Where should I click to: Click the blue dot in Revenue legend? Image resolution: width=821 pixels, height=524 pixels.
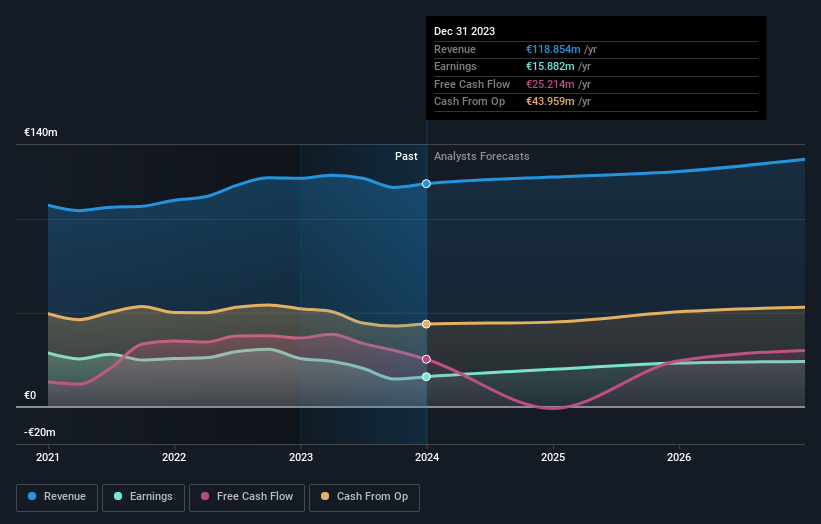point(32,496)
